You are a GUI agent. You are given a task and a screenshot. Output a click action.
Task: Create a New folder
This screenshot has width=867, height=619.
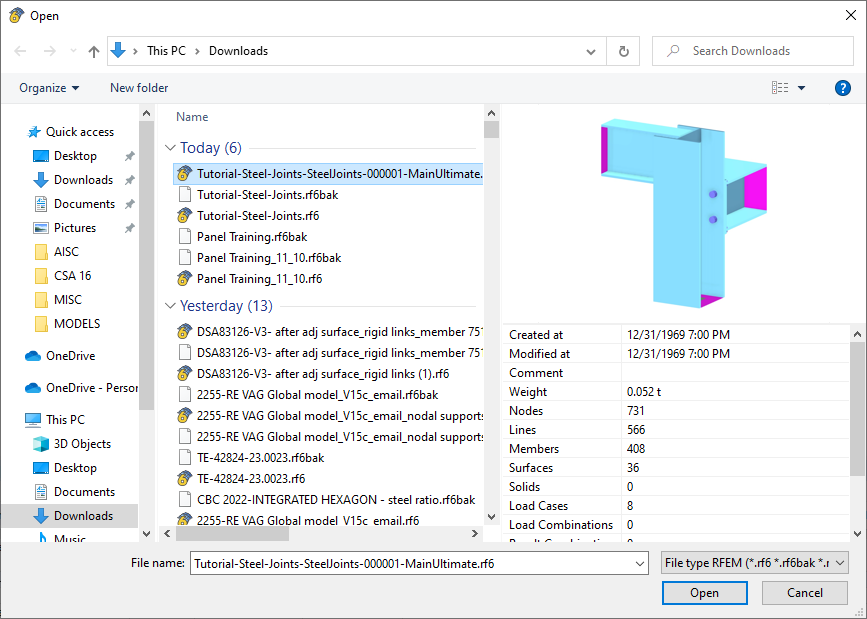[139, 88]
